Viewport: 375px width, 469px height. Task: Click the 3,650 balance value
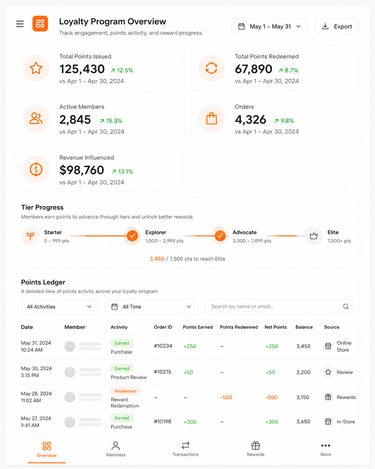click(303, 422)
